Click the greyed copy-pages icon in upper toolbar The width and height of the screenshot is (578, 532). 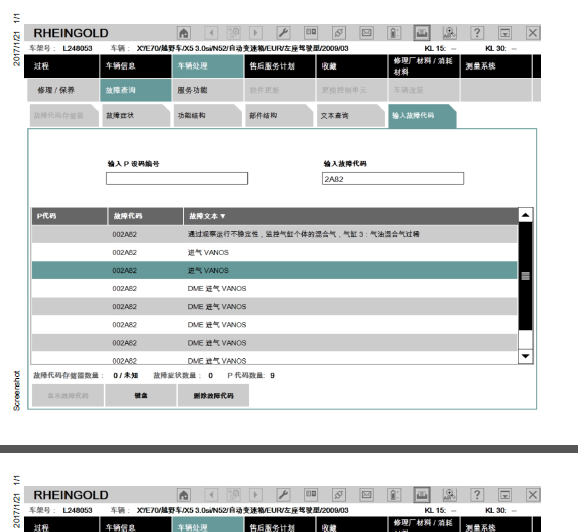pyautogui.click(x=234, y=33)
